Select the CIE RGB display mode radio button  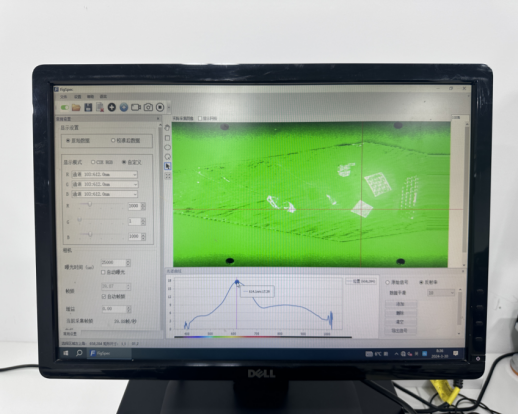93,162
